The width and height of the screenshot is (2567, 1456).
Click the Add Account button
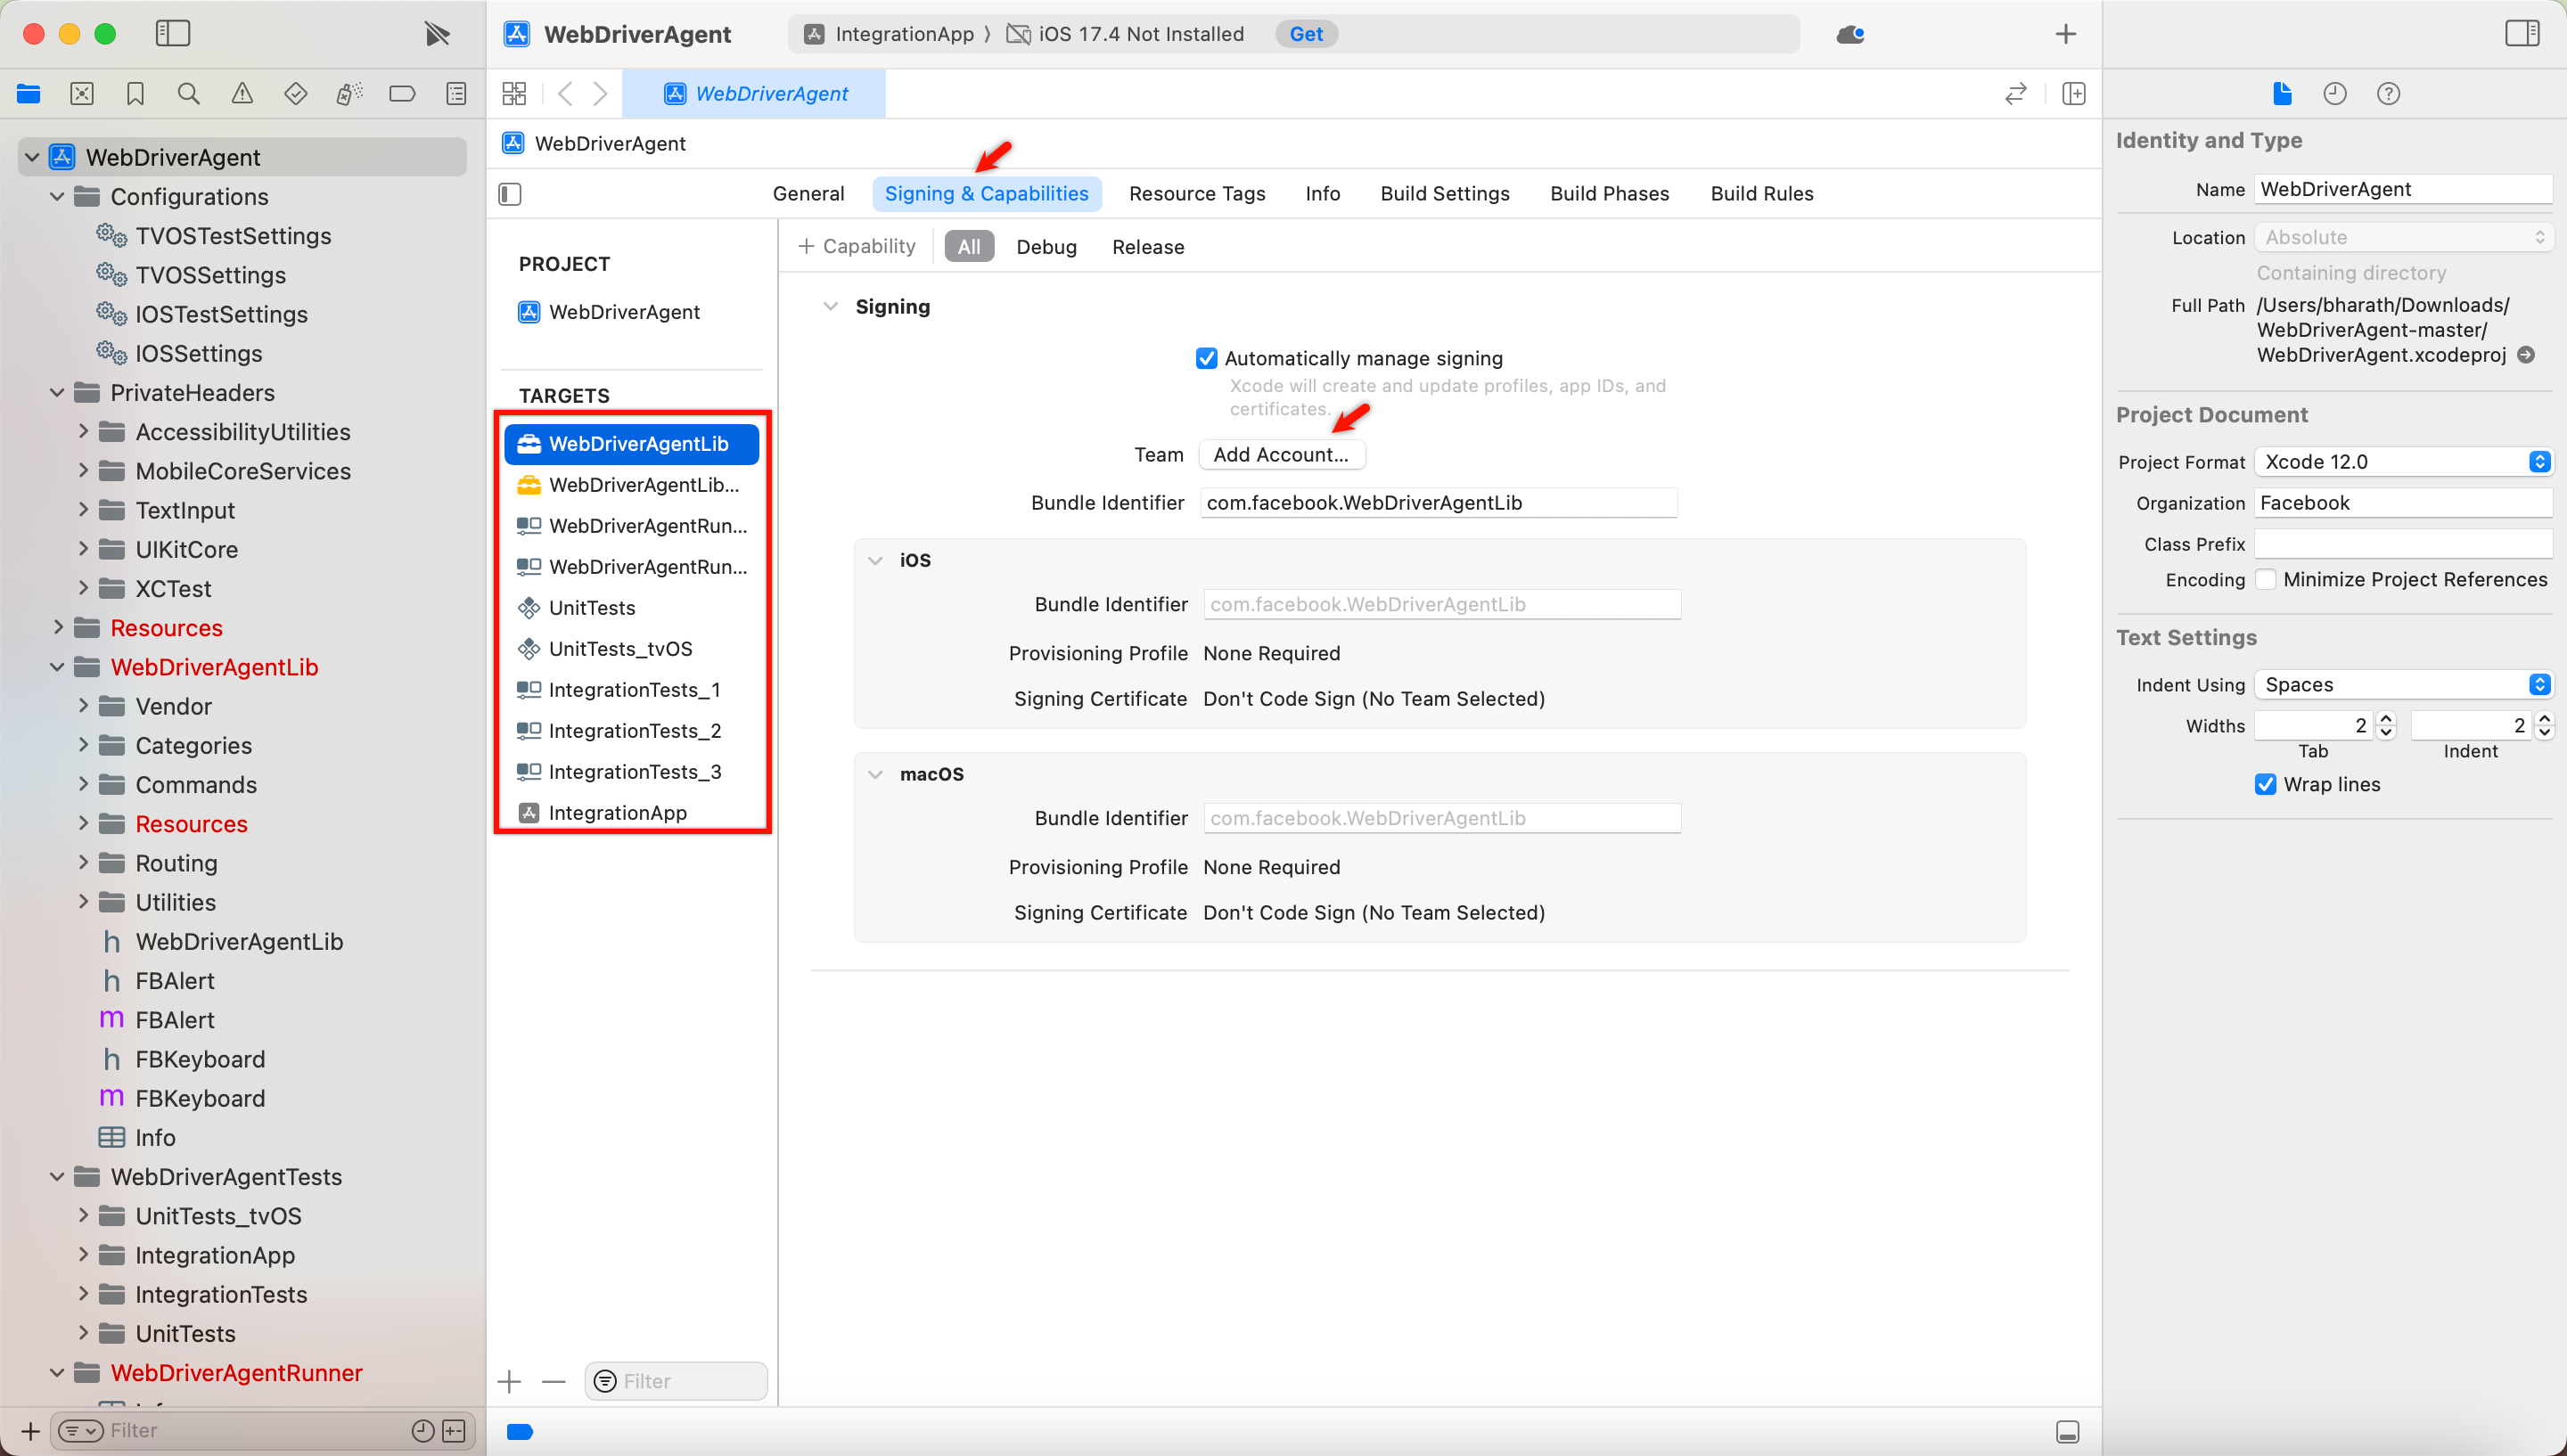1280,455
